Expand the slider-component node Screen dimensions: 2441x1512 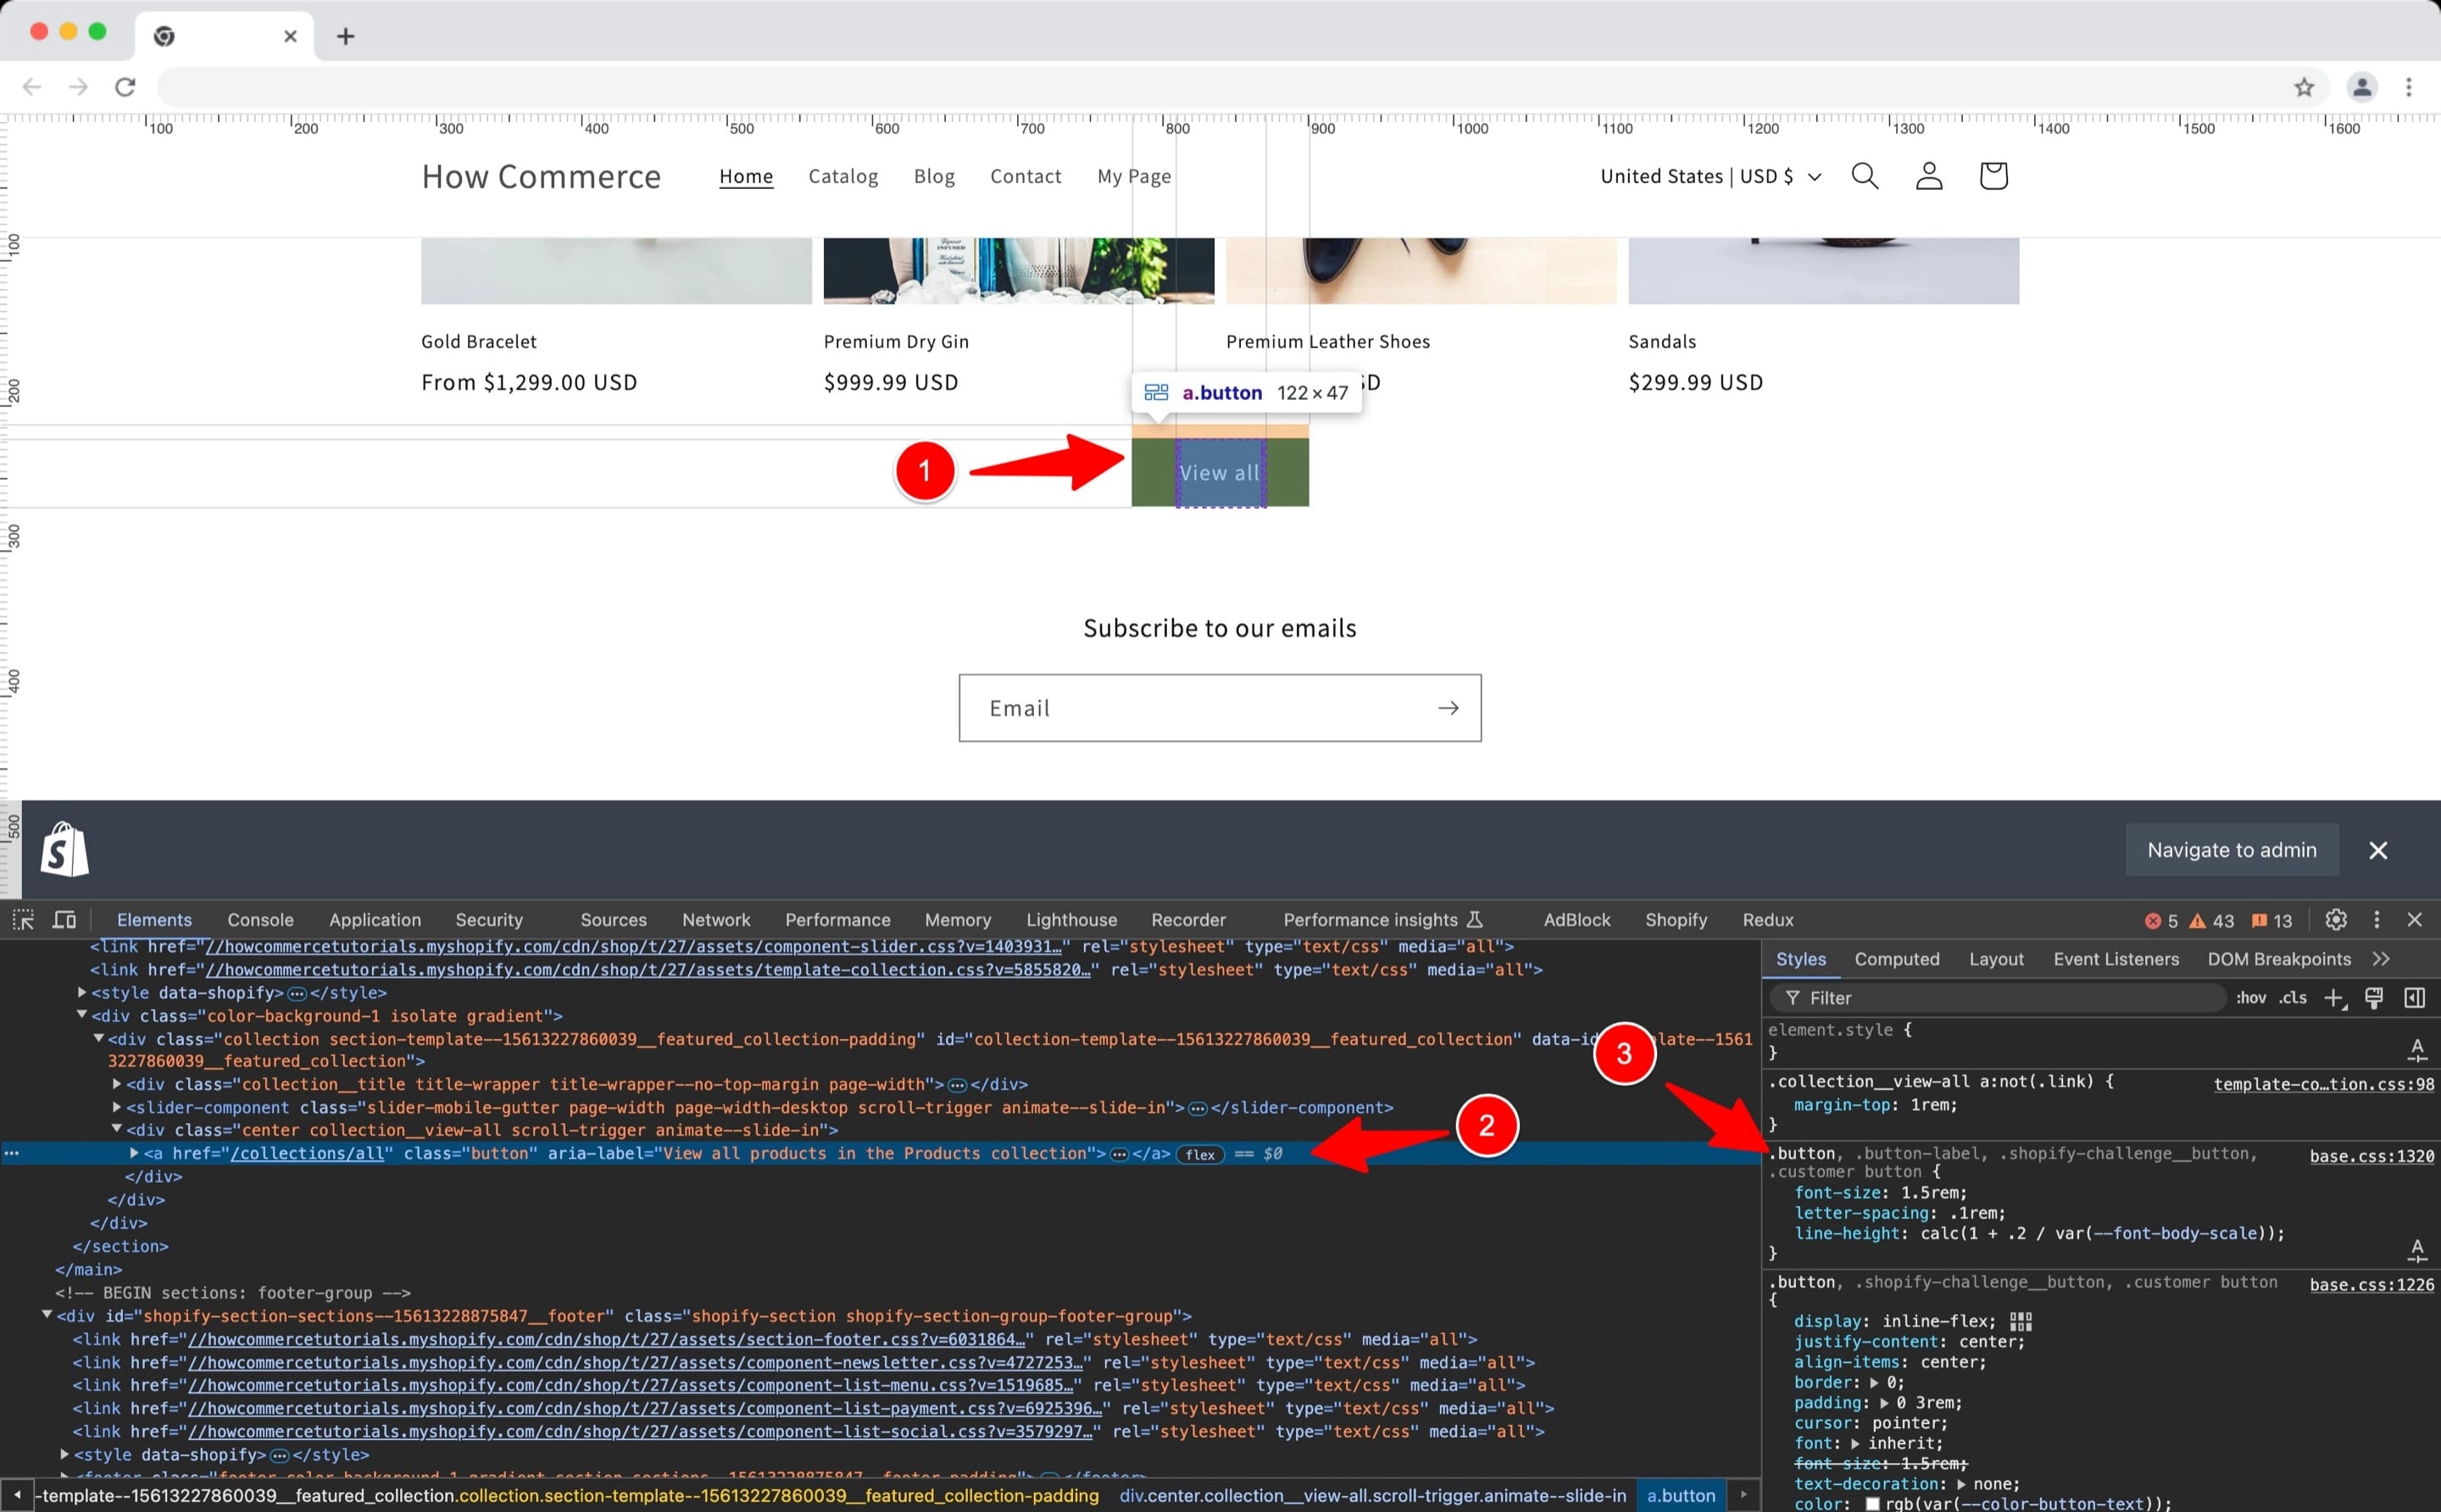[116, 1107]
